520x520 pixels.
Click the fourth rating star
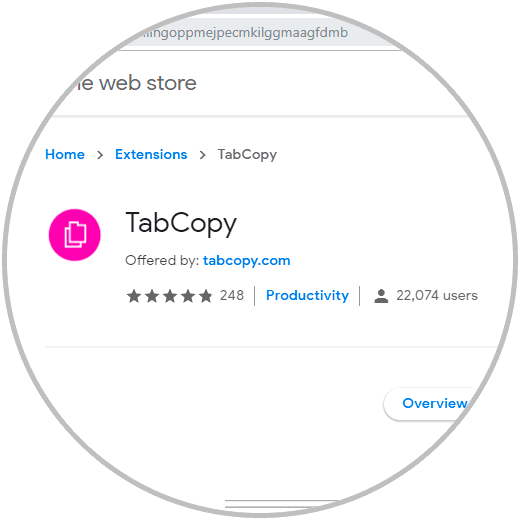point(188,296)
